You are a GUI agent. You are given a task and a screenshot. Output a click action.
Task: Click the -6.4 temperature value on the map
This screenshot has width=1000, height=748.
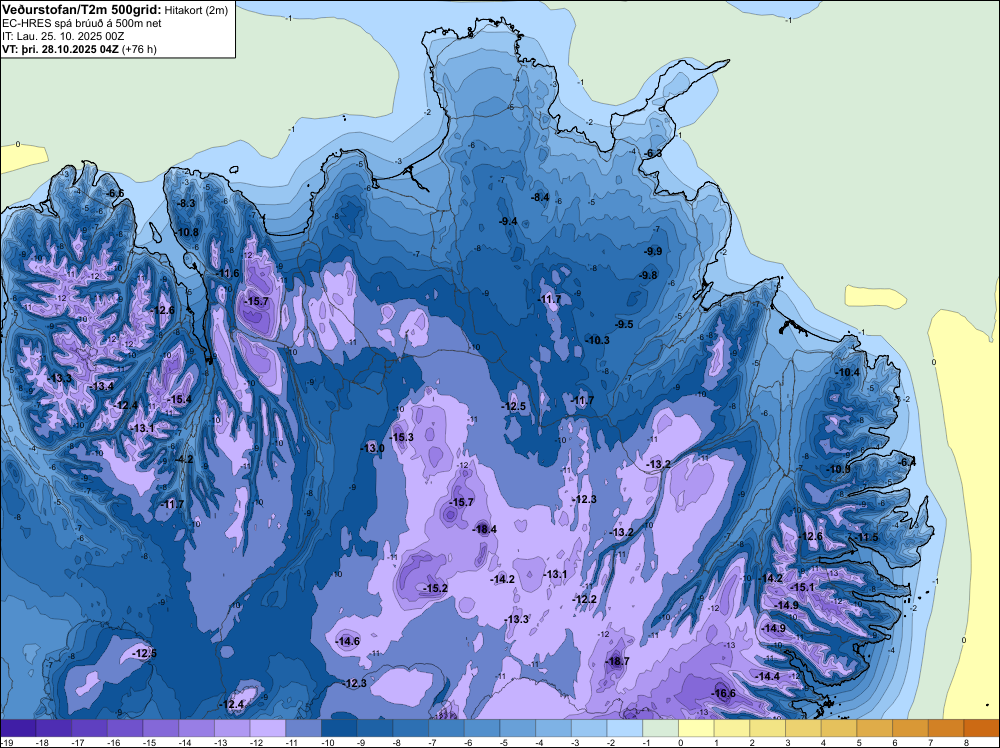906,463
